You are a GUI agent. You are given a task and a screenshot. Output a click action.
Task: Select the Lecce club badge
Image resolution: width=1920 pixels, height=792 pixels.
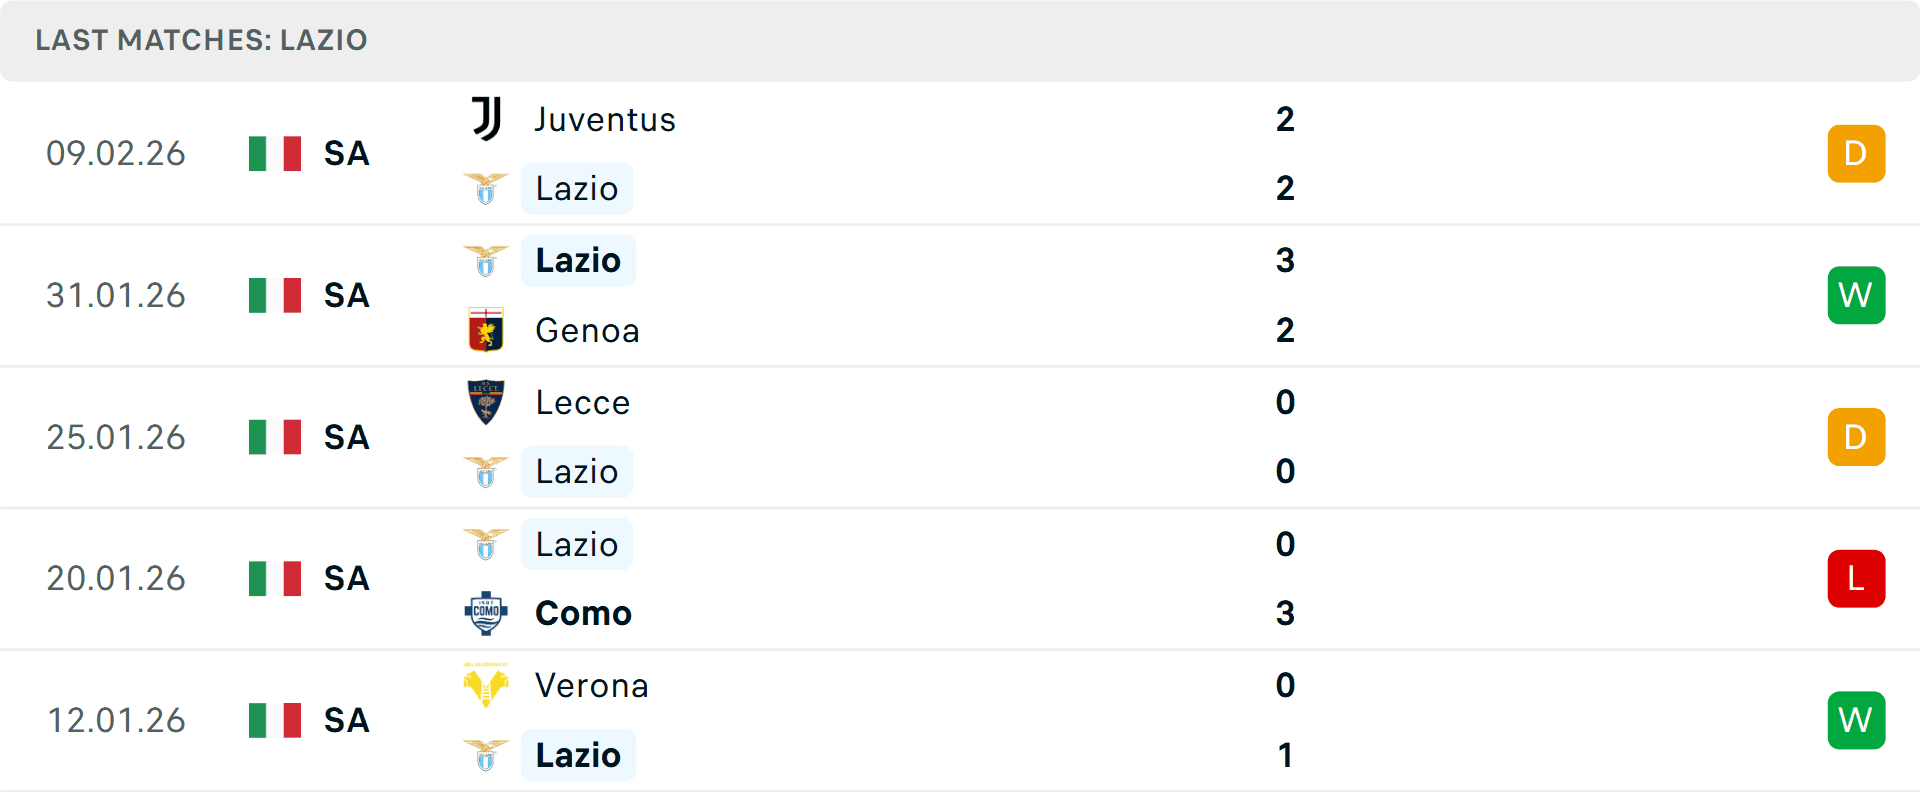coord(486,402)
